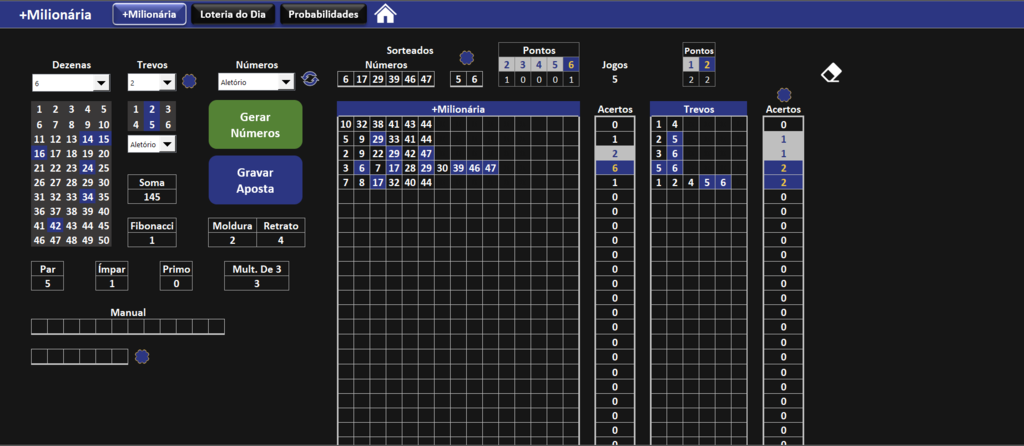
Task: Click the Moldura value 2
Action: point(232,240)
